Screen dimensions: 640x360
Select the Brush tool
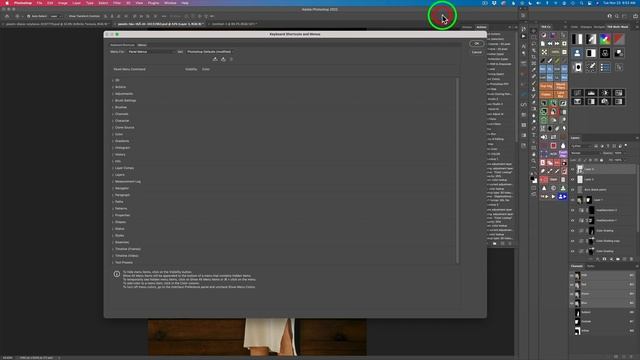tap(533, 83)
